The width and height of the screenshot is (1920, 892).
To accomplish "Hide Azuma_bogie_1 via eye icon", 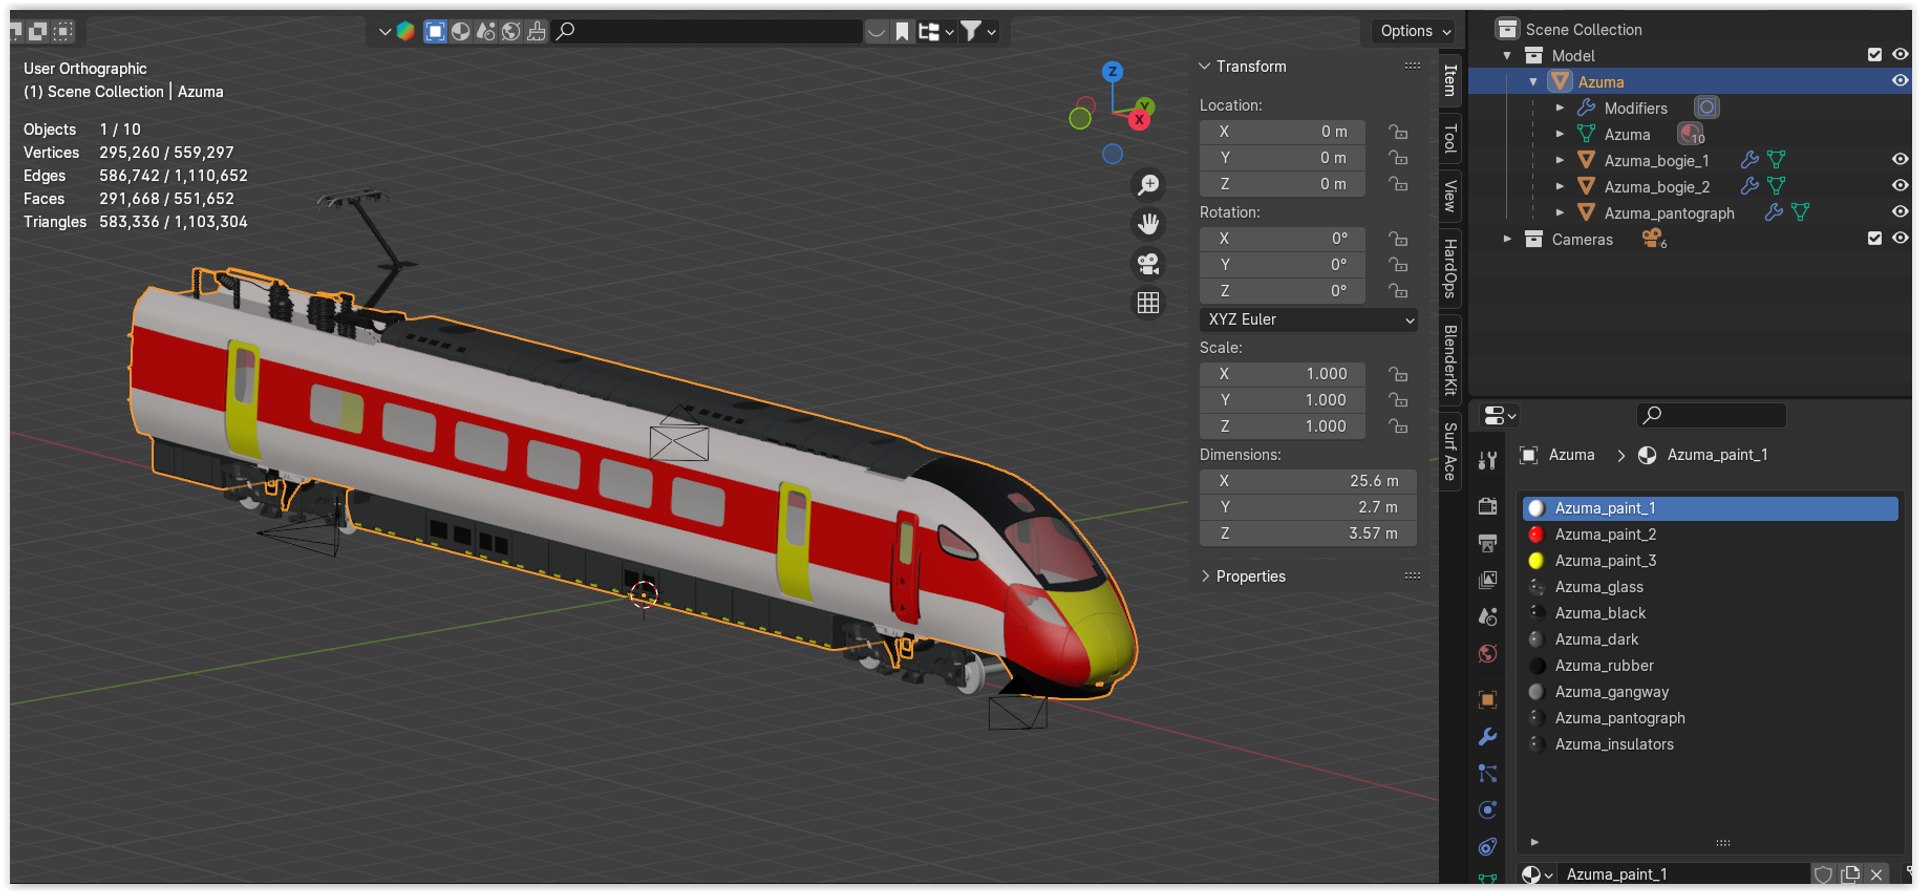I will 1900,159.
